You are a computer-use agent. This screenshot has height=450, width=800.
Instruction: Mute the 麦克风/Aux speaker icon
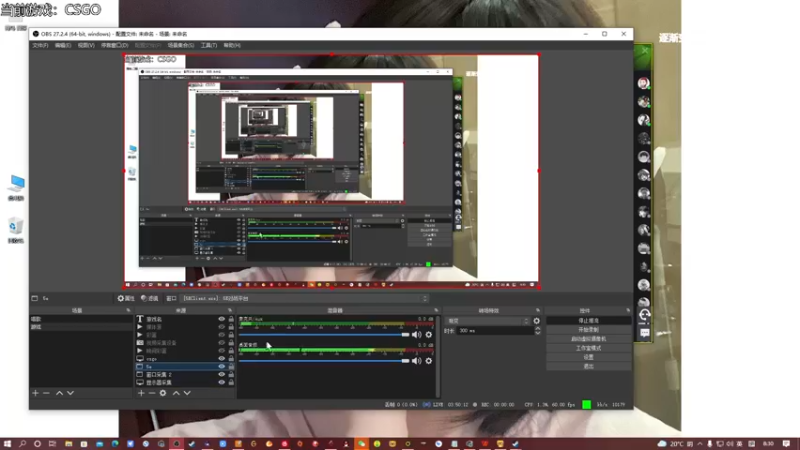(417, 335)
